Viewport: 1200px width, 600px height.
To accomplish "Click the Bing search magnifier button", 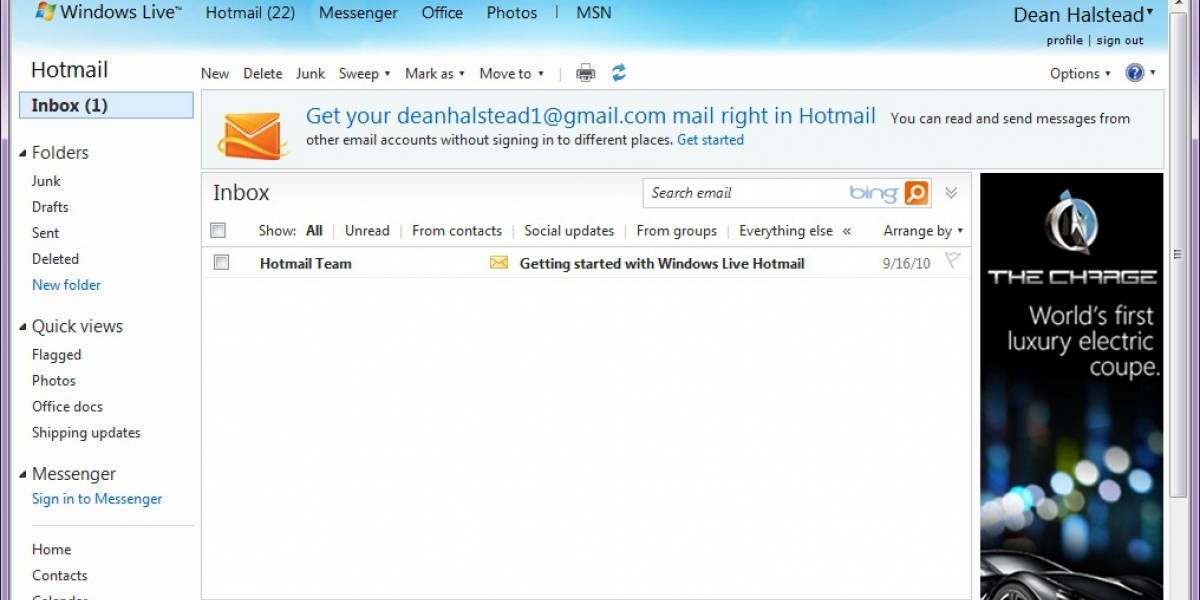I will tap(917, 193).
